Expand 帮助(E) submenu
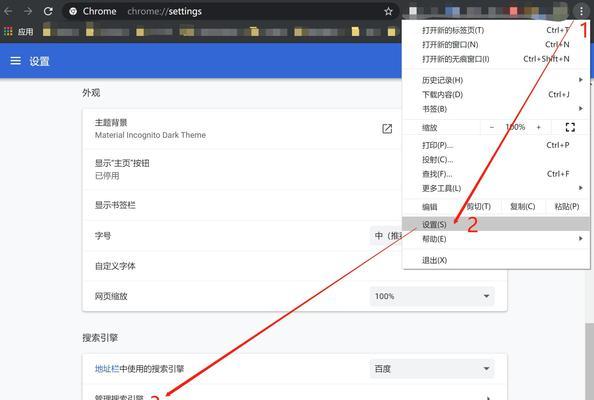Screen dimensions: 594x400 click(x=496, y=239)
